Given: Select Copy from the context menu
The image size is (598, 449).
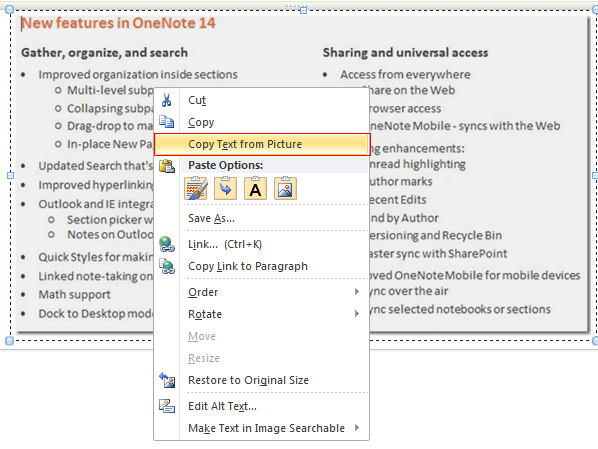Looking at the screenshot, I should (261, 122).
